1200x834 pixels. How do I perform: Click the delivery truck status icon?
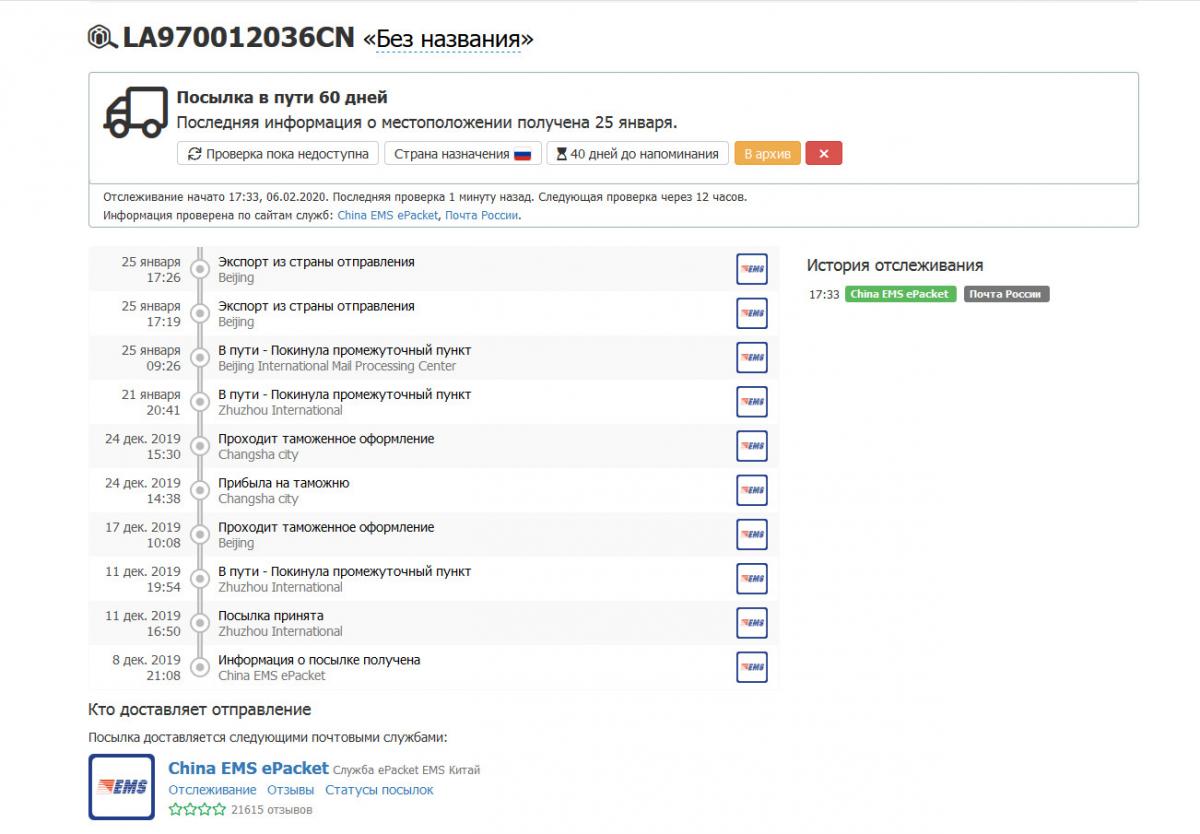(135, 113)
